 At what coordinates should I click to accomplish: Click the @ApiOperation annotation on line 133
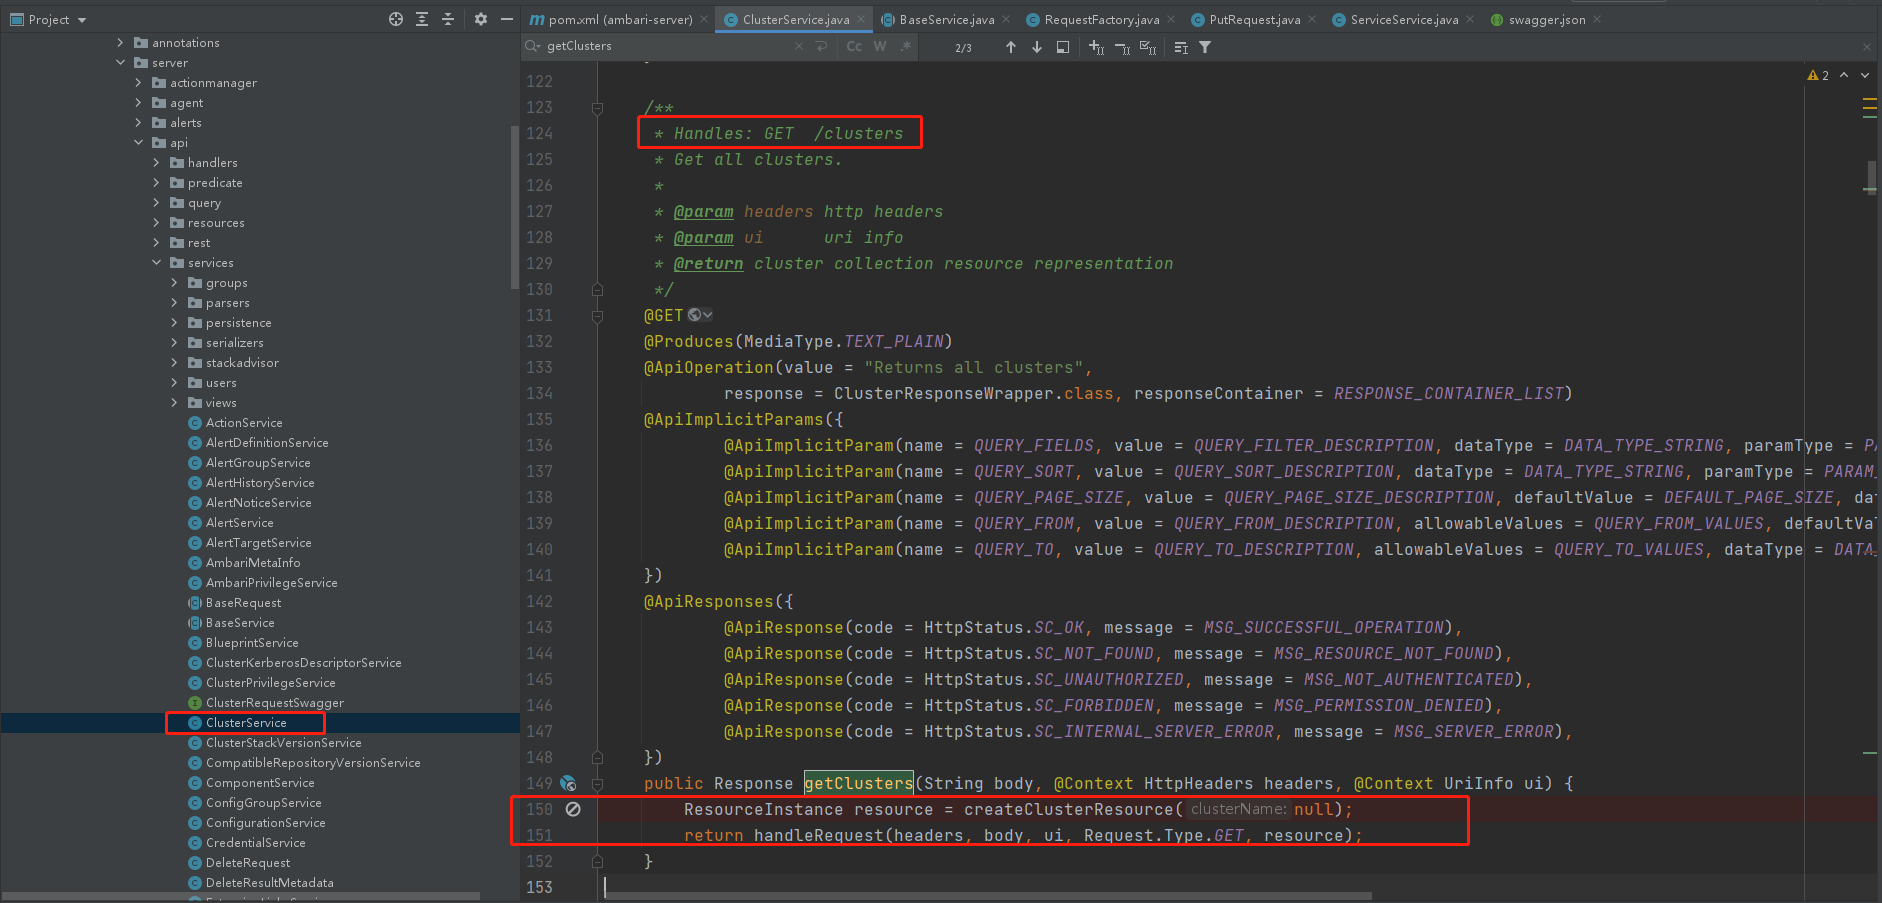coord(709,367)
